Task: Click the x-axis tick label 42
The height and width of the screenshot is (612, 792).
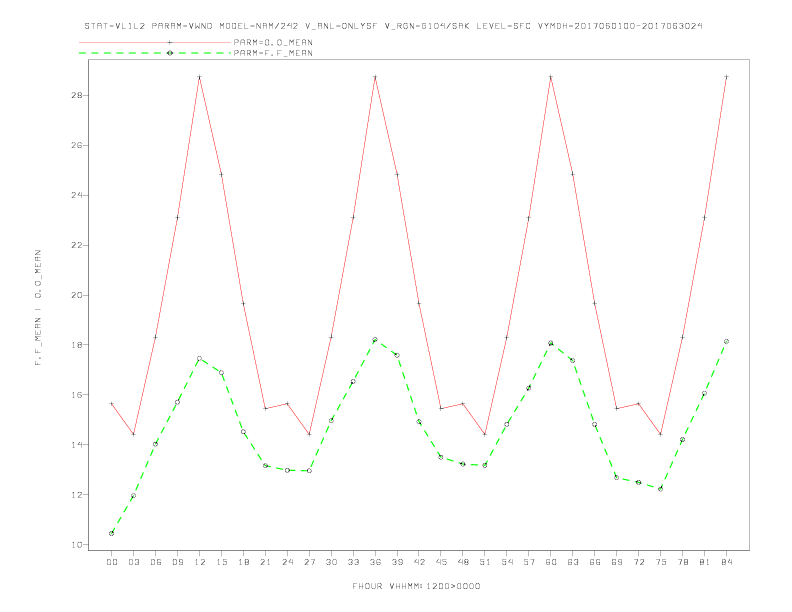Action: click(419, 562)
